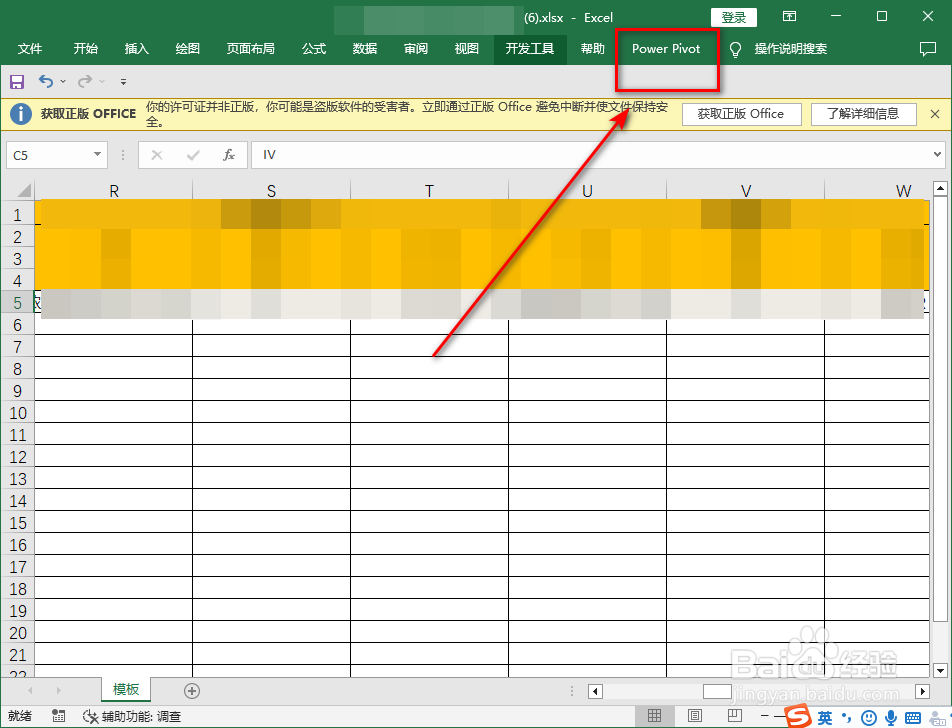This screenshot has width=952, height=728.
Task: Click the 了解详细信息 button
Action: [x=863, y=114]
